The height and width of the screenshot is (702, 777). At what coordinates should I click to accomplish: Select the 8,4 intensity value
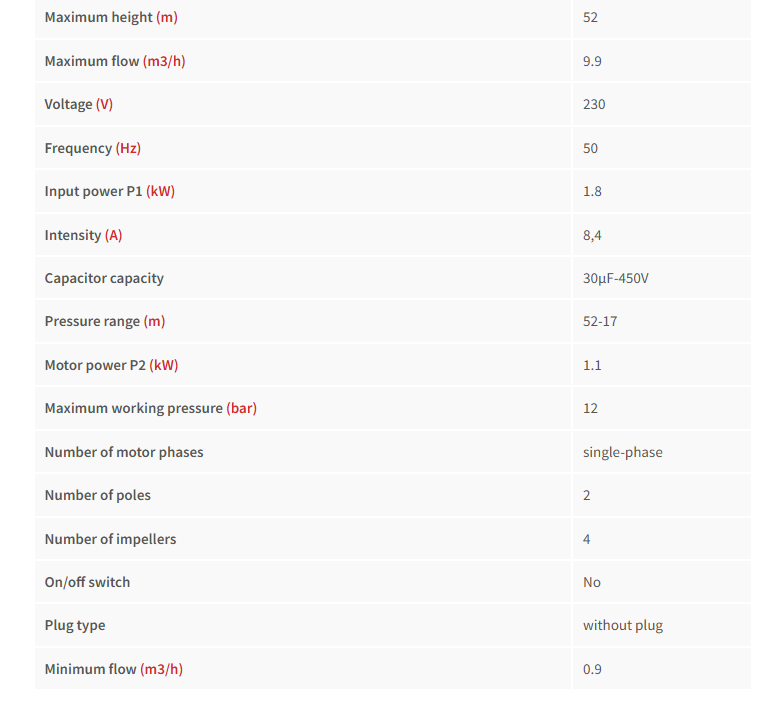coord(592,235)
